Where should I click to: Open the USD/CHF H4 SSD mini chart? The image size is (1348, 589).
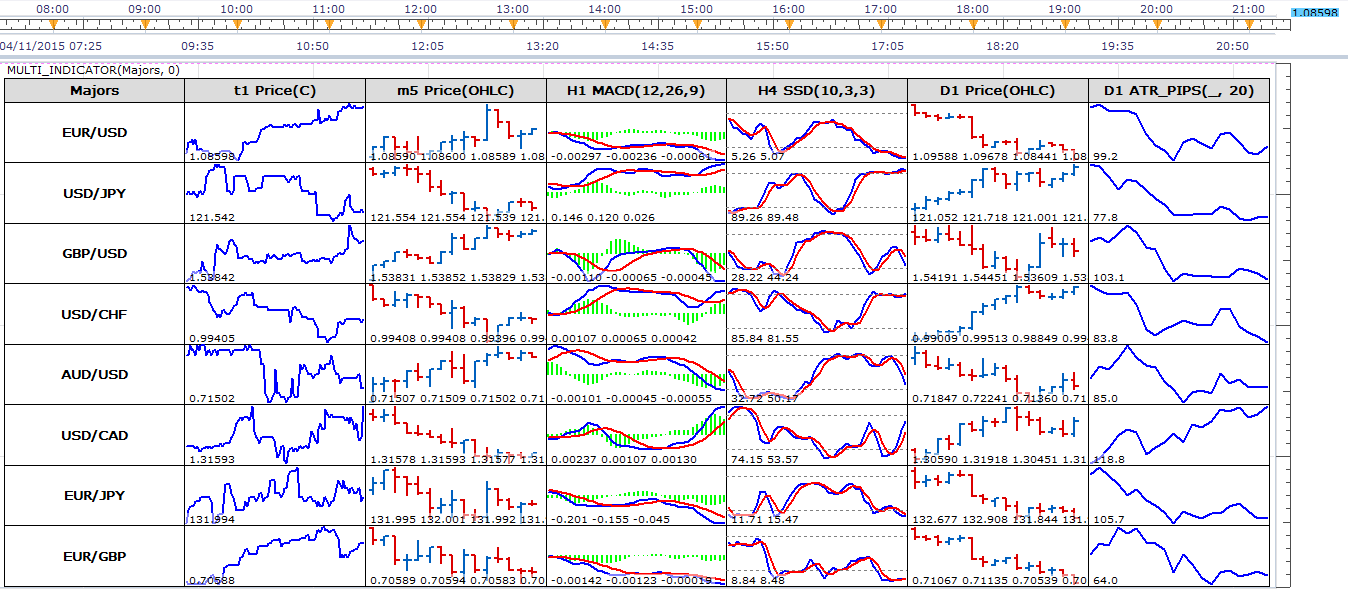818,314
